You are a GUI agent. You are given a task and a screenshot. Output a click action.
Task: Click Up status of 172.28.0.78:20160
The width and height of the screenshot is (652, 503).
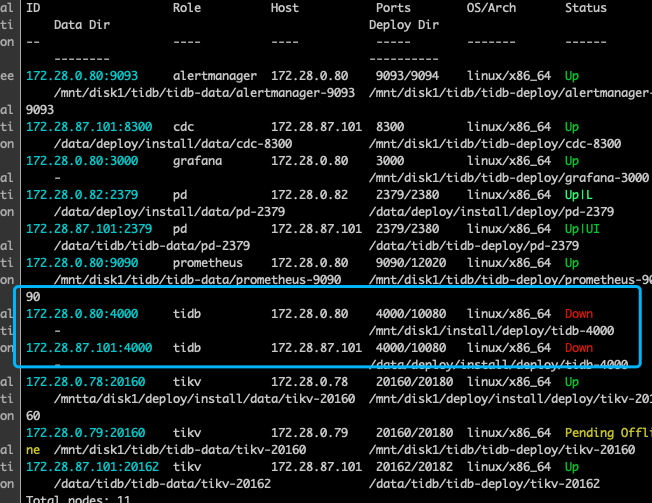point(572,382)
